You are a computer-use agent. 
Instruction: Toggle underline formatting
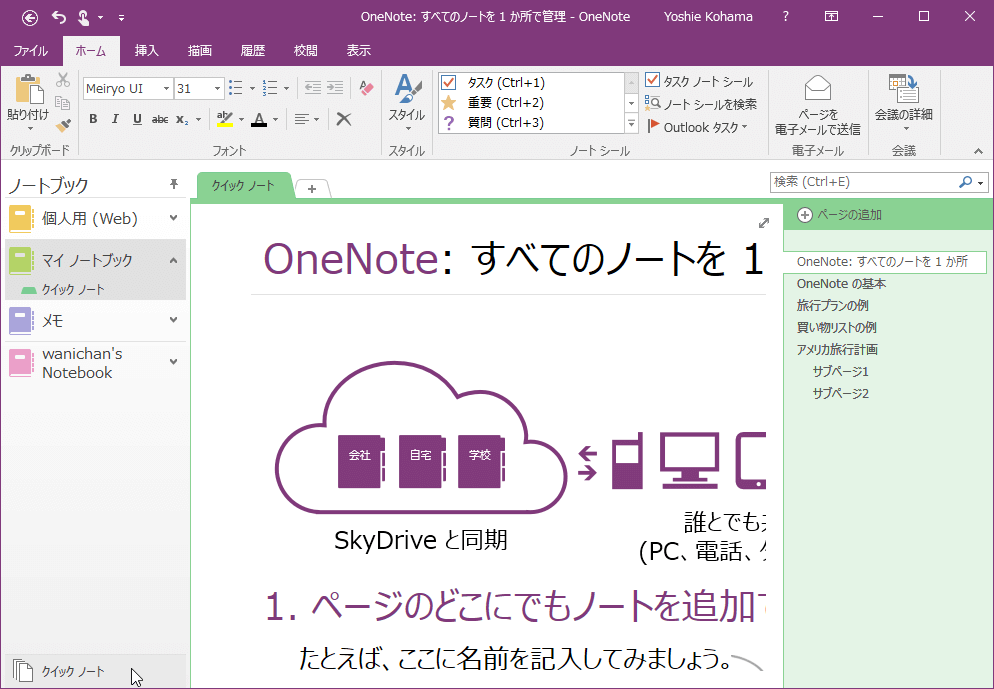tap(137, 120)
